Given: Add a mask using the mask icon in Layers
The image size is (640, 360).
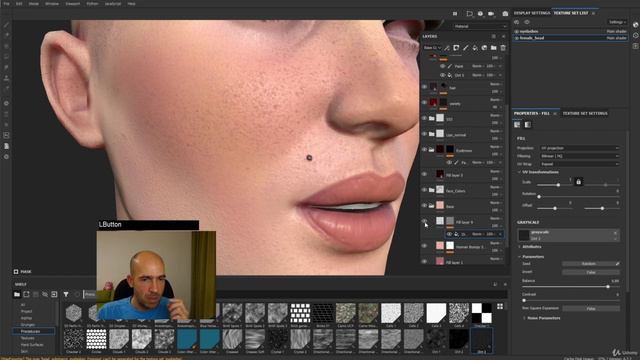Looking at the screenshot, I should (x=456, y=48).
